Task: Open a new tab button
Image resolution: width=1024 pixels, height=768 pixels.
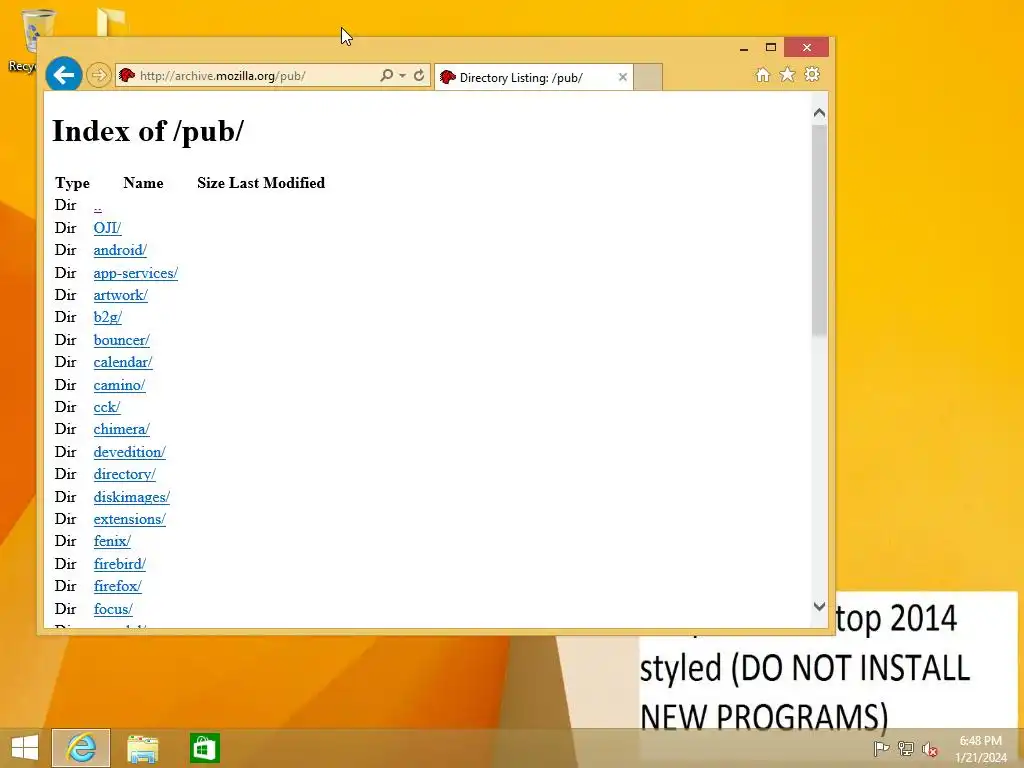Action: click(x=648, y=77)
